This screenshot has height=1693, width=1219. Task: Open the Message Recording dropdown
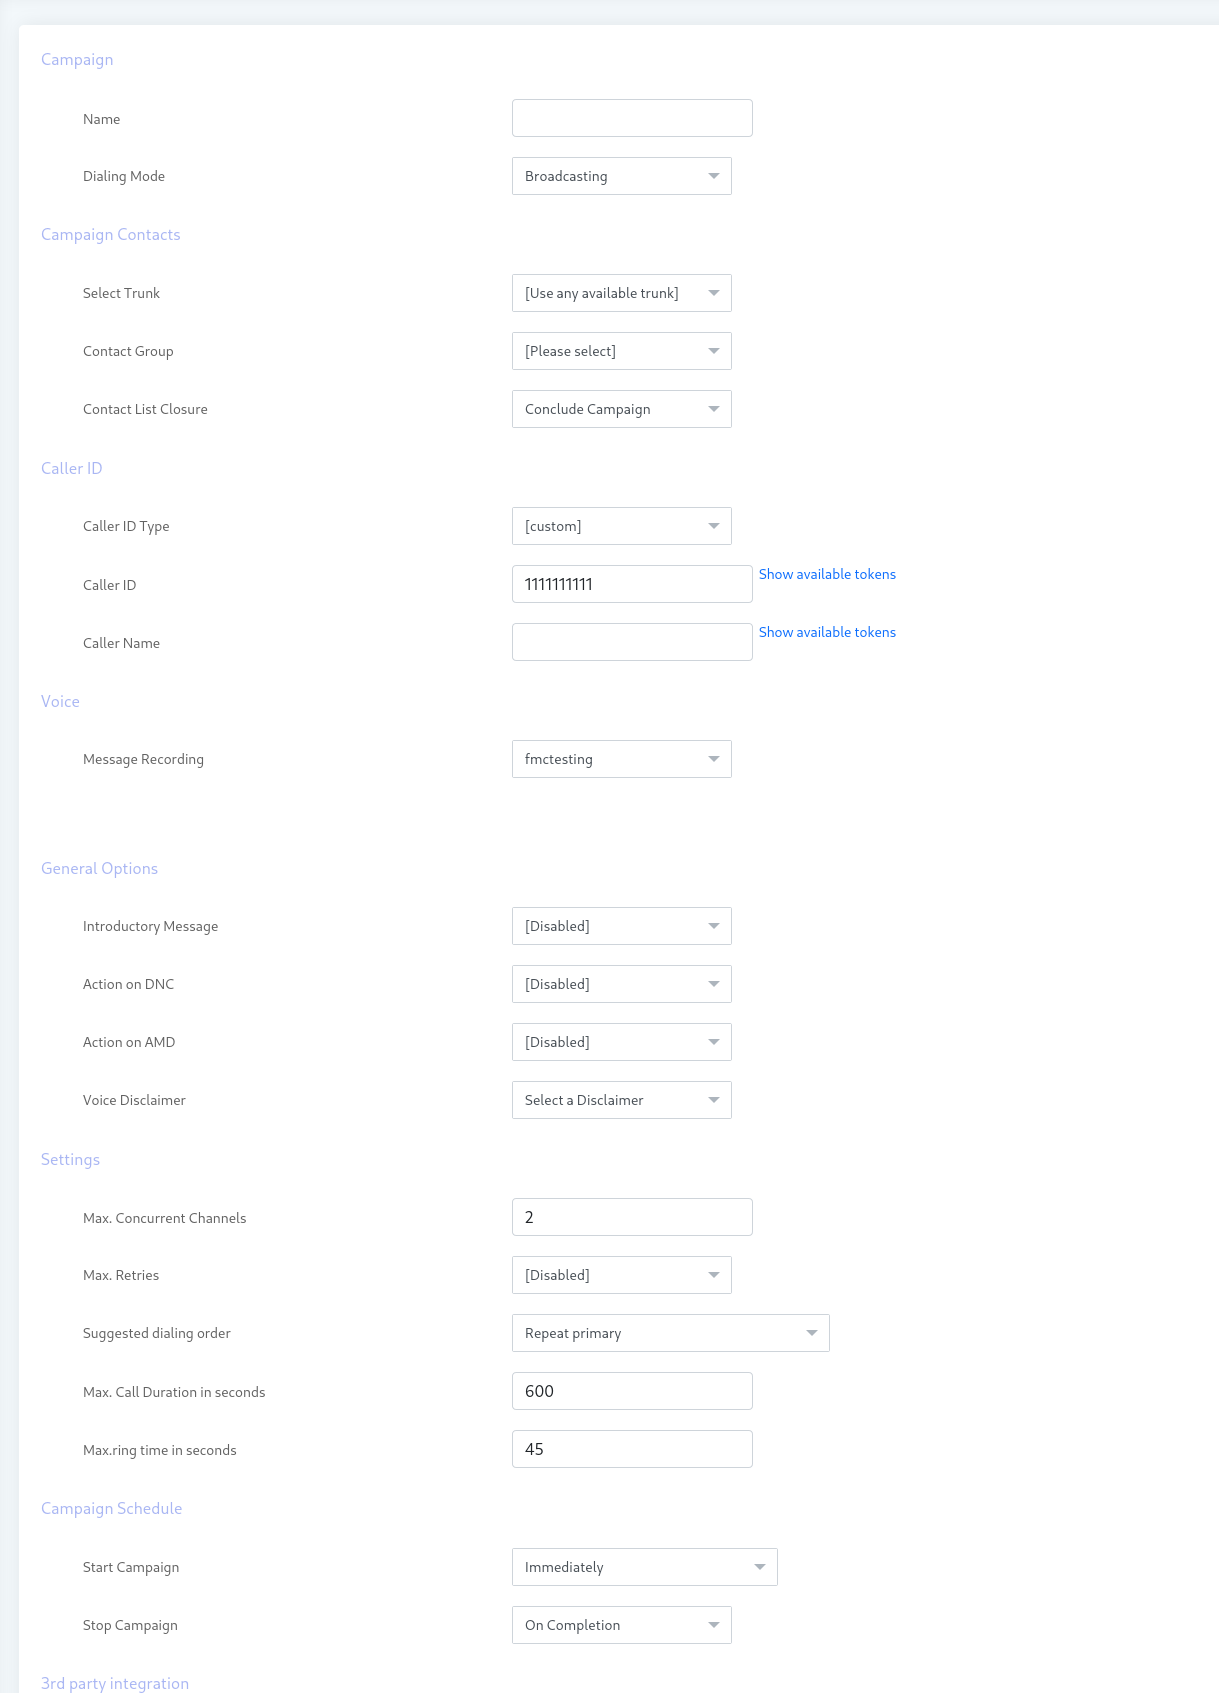coord(622,759)
